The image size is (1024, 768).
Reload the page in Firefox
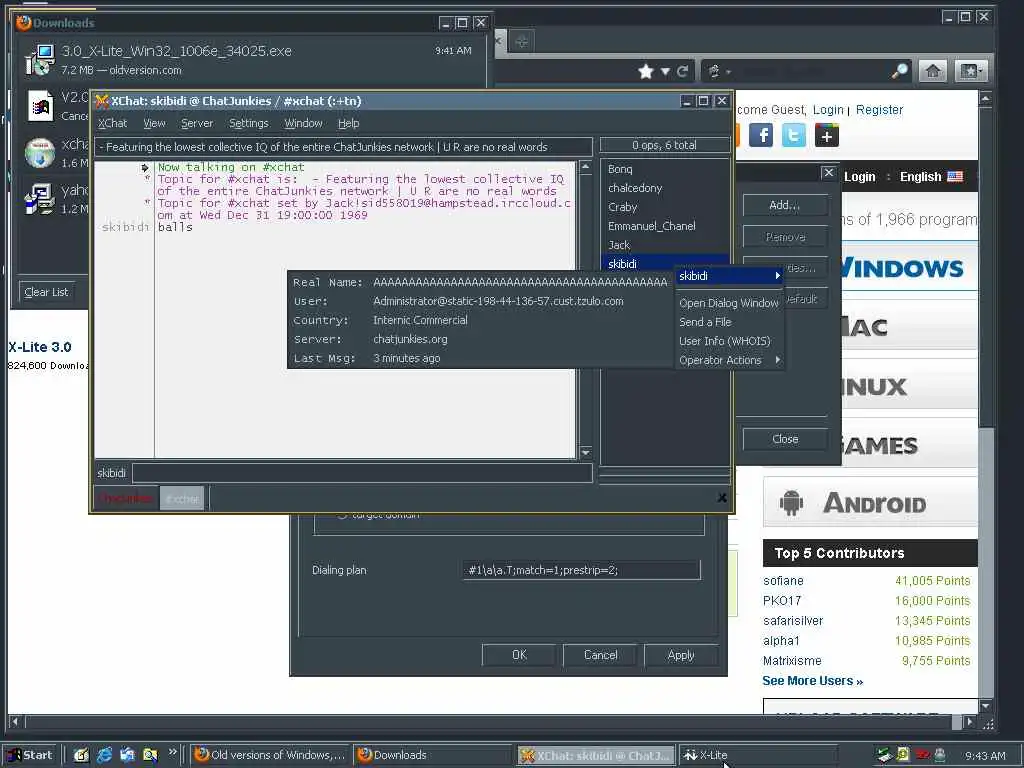pos(682,71)
